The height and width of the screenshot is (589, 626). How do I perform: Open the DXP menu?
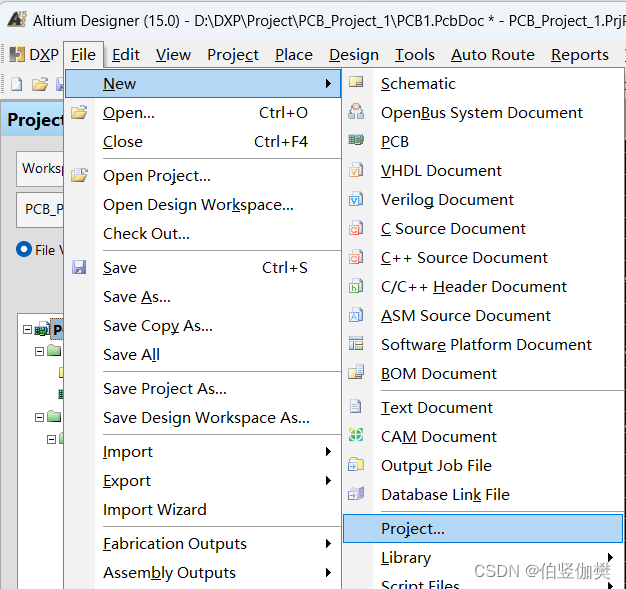34,55
